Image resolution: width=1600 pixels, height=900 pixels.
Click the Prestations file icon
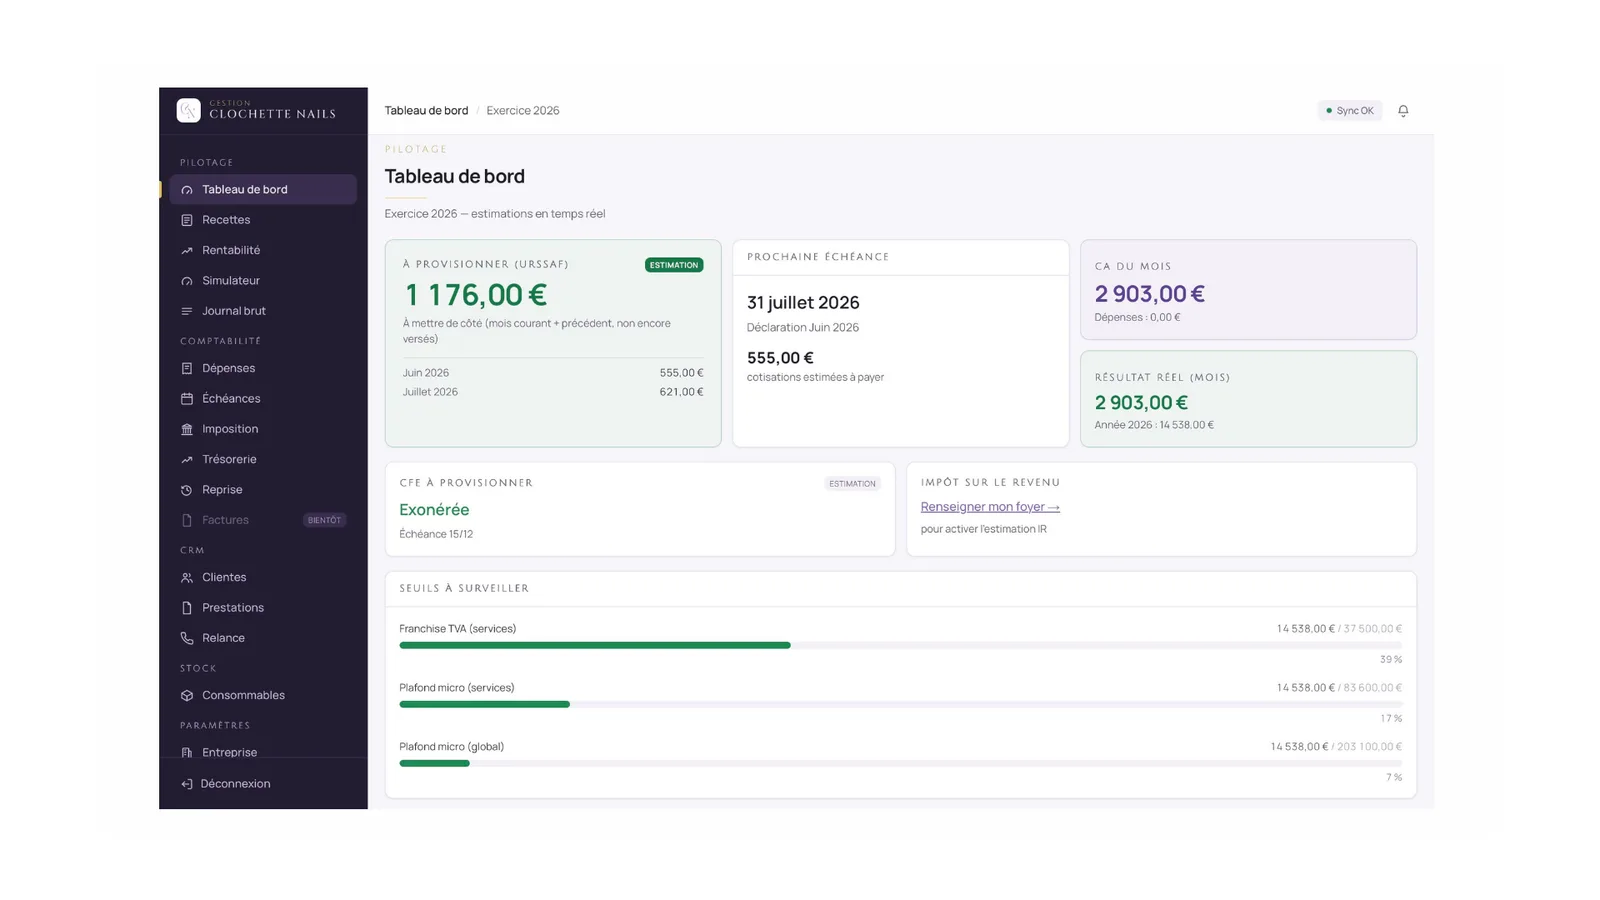(x=187, y=608)
